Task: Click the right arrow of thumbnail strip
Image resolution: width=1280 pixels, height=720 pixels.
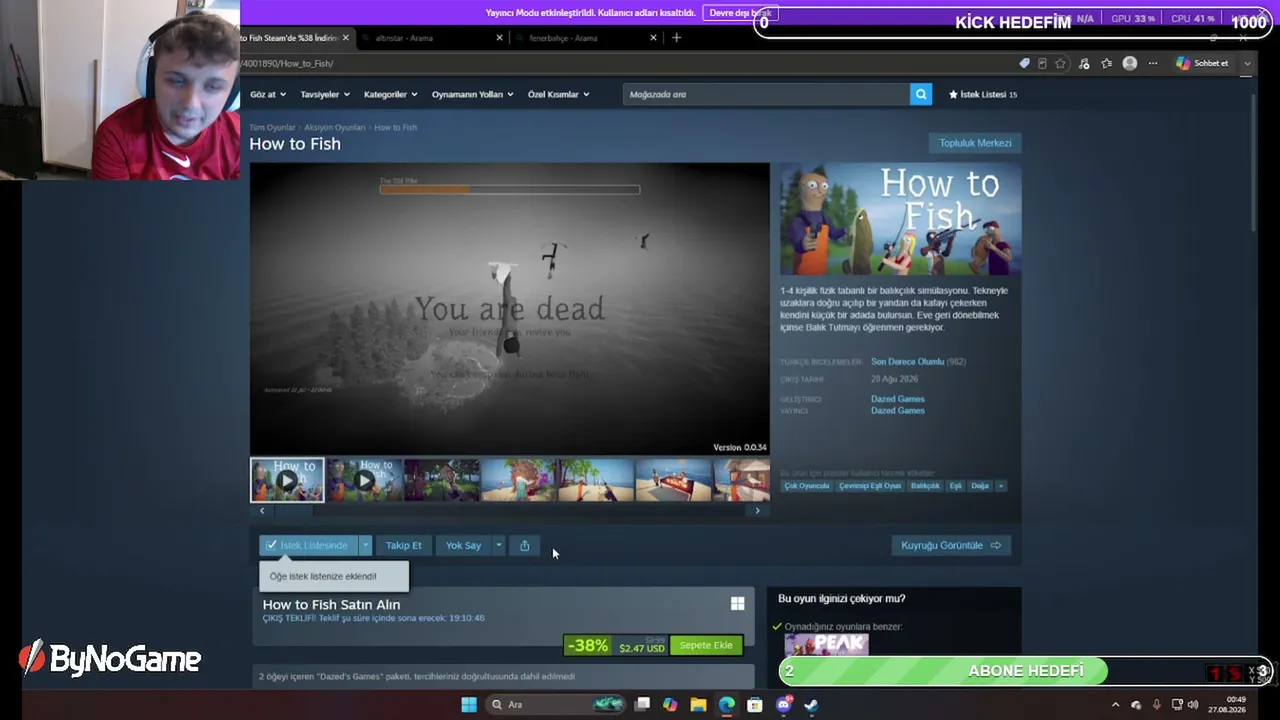Action: pos(757,511)
